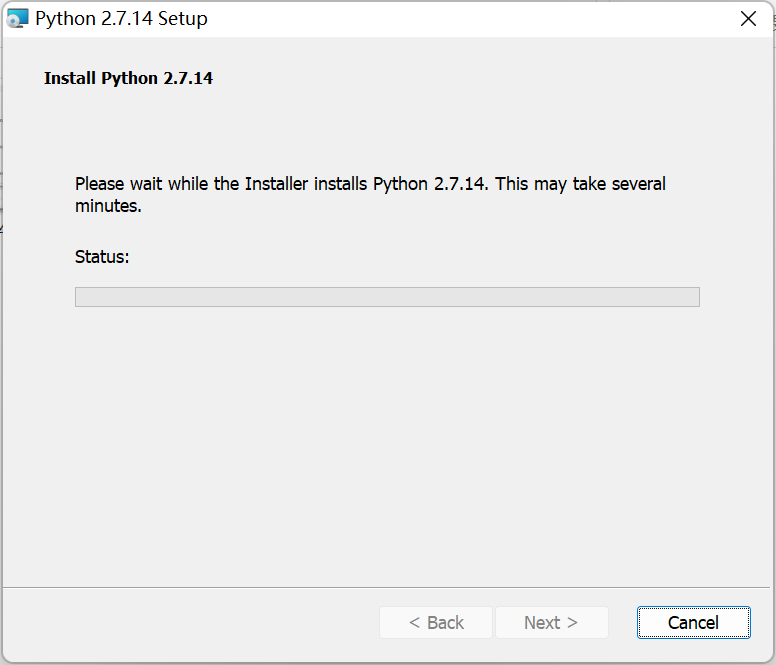776x665 pixels.
Task: Click the blank area below the progress bar
Action: [387, 440]
